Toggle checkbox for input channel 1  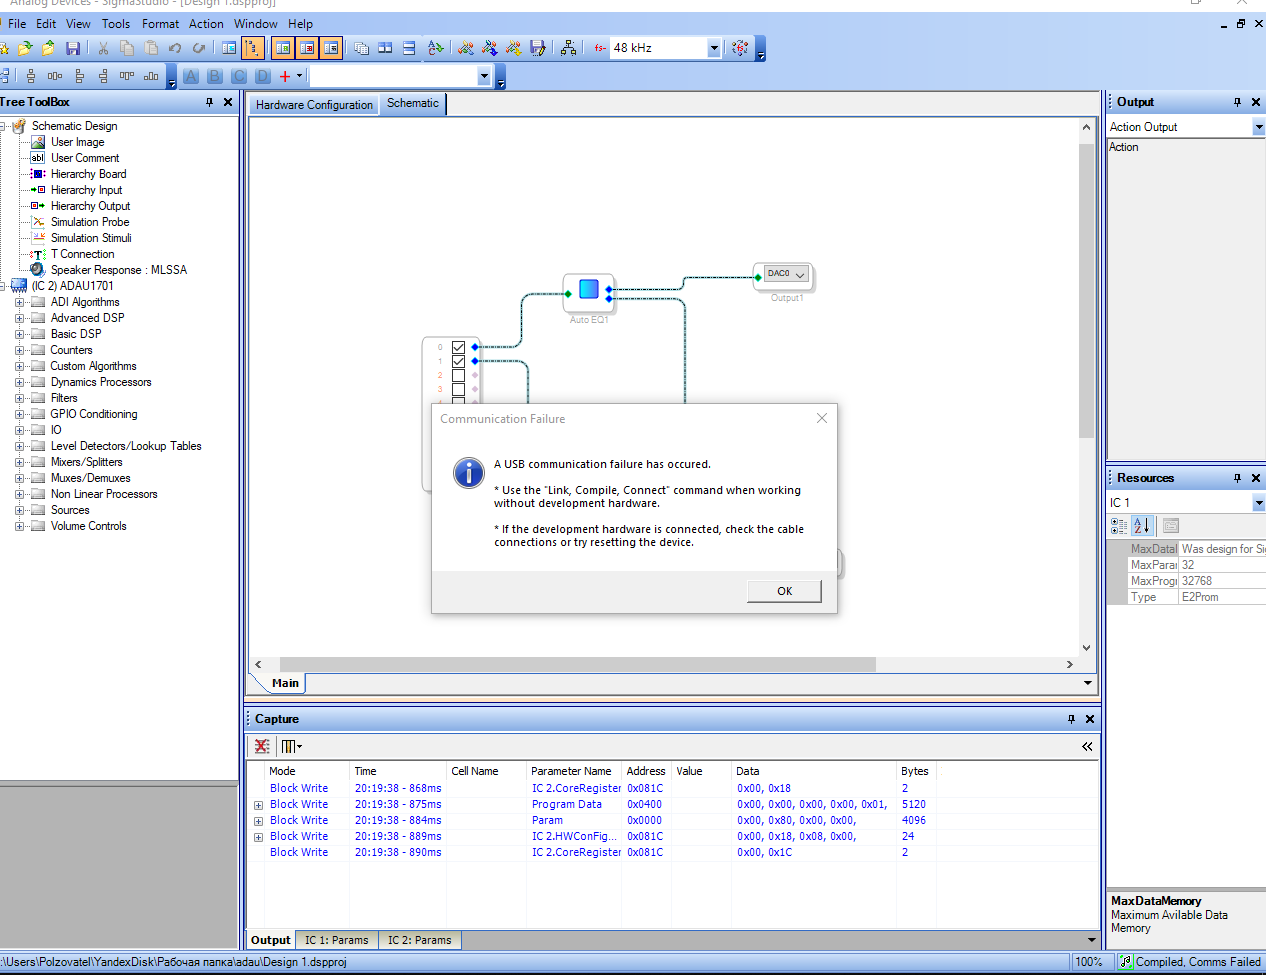[459, 361]
